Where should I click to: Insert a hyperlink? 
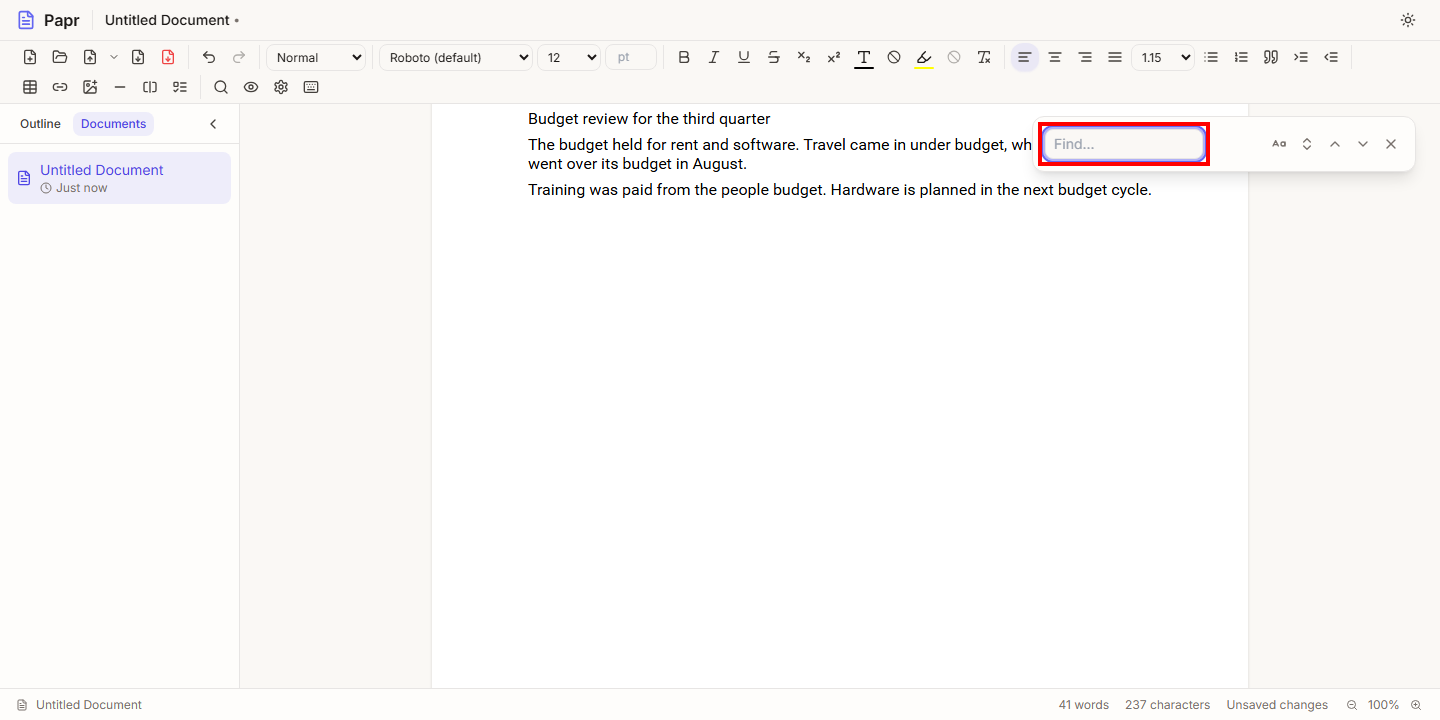click(x=60, y=87)
